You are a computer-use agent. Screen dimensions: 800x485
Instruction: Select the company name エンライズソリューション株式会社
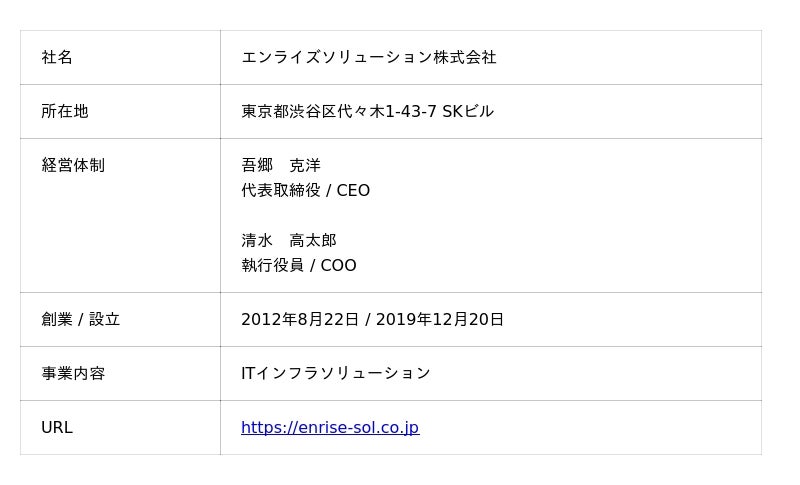point(368,57)
